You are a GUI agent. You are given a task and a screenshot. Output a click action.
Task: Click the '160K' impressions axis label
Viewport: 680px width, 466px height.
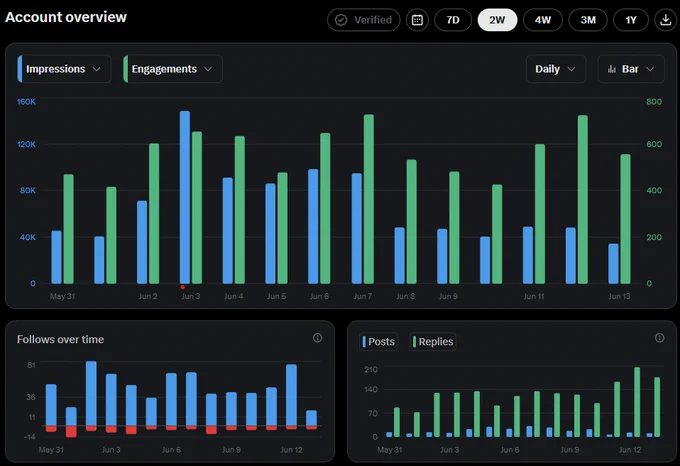(26, 101)
